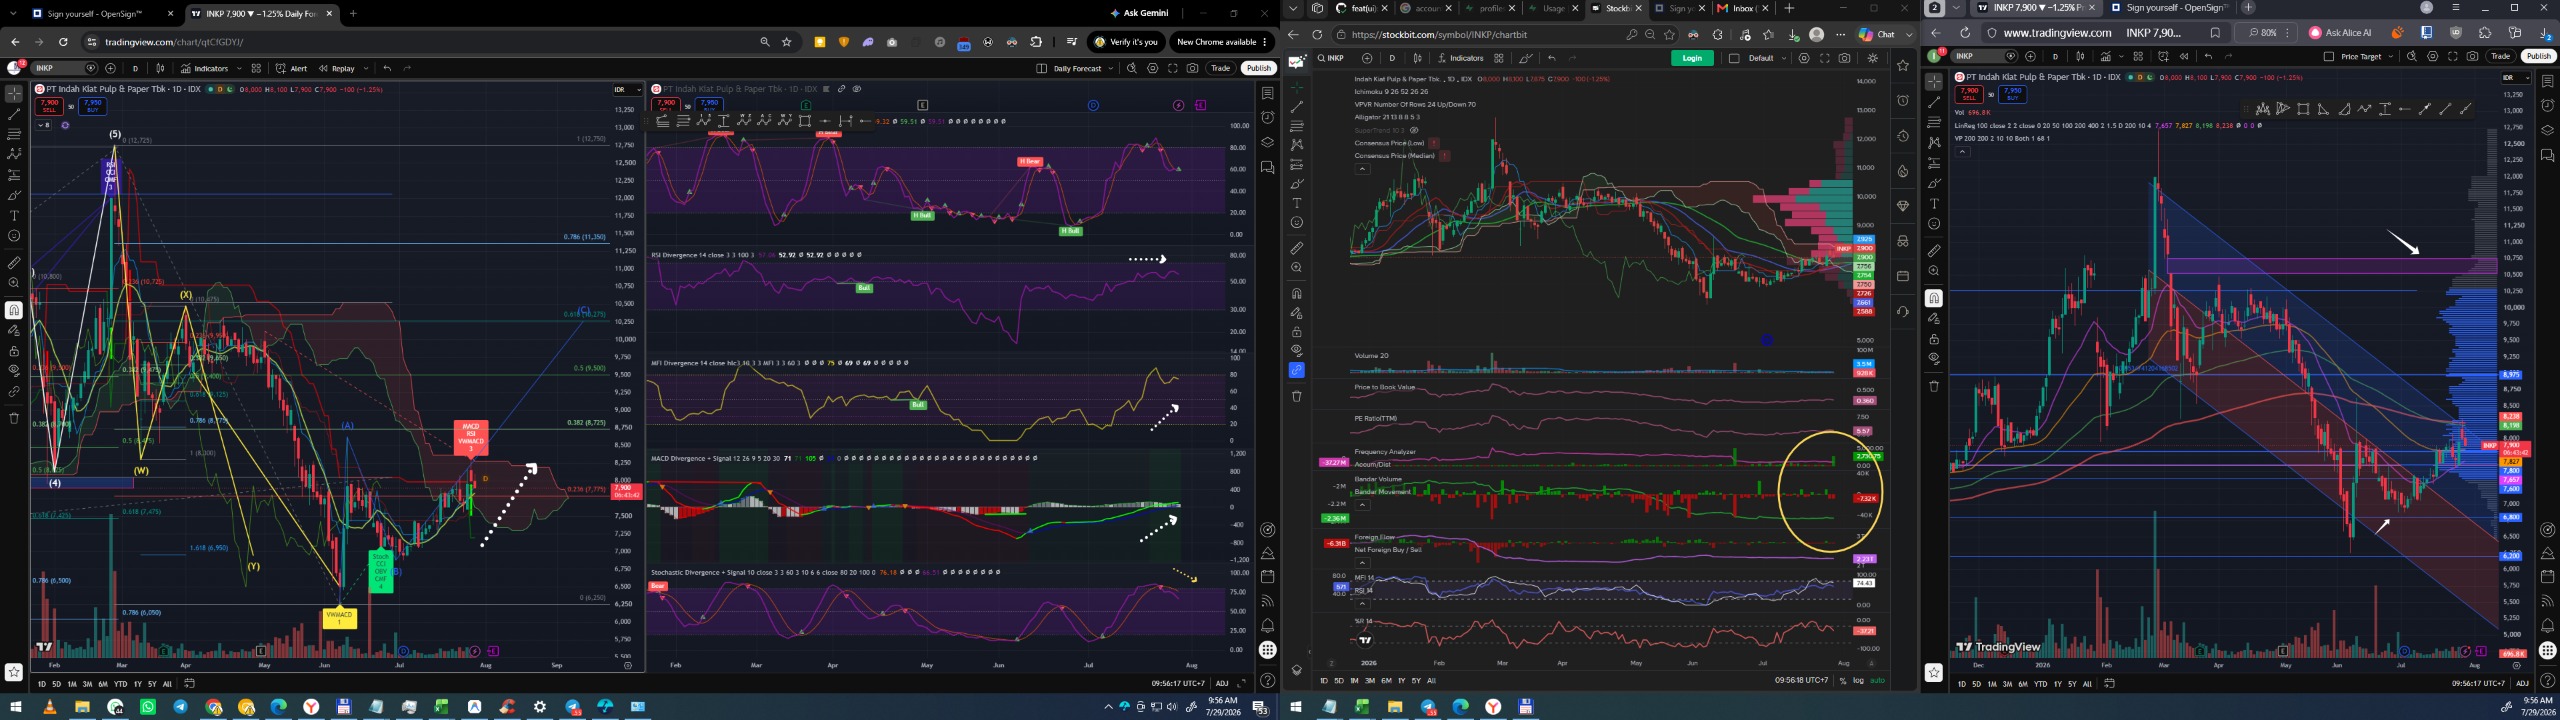2560x720 pixels.
Task: Open WhatsApp from the left taskbar
Action: (x=148, y=707)
